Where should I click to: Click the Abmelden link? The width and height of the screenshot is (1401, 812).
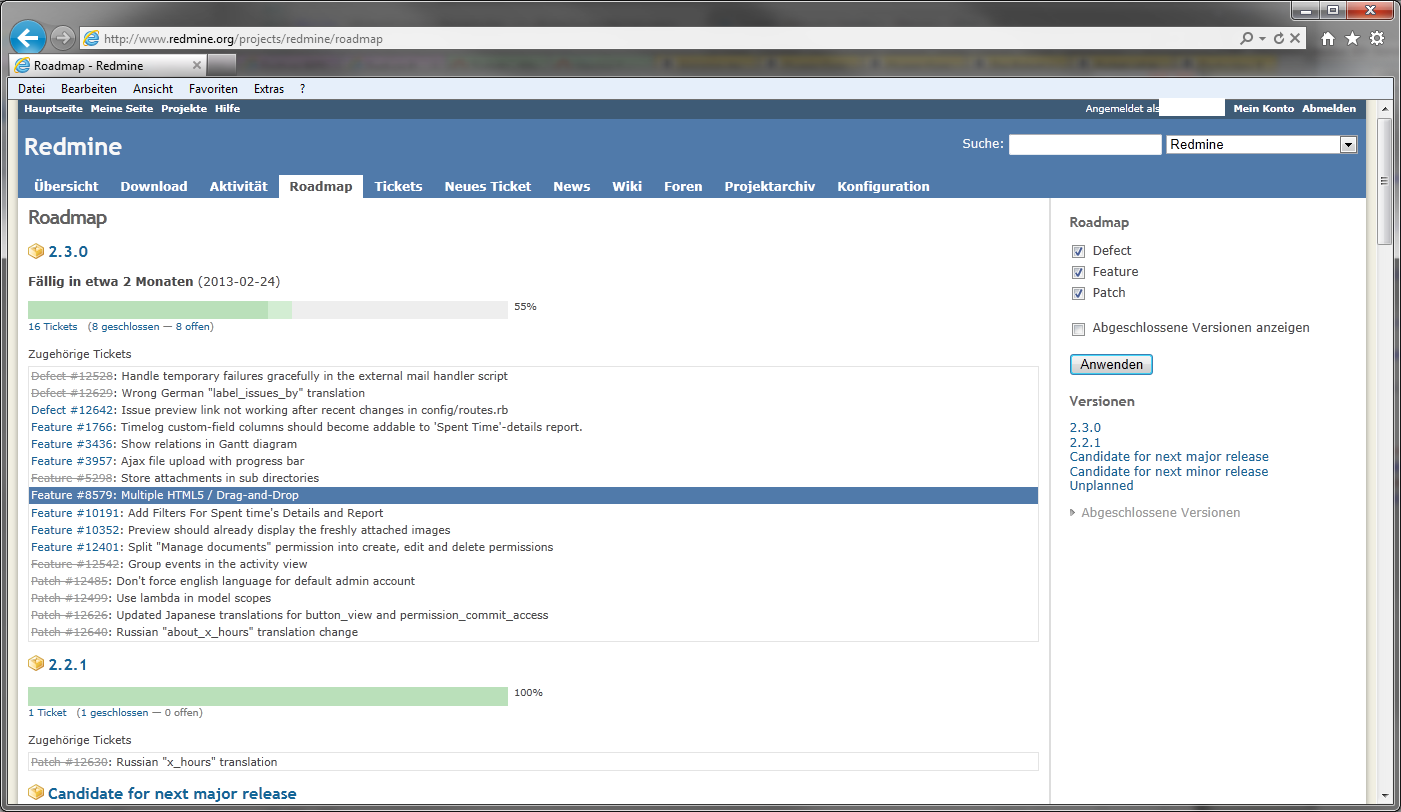click(1329, 108)
